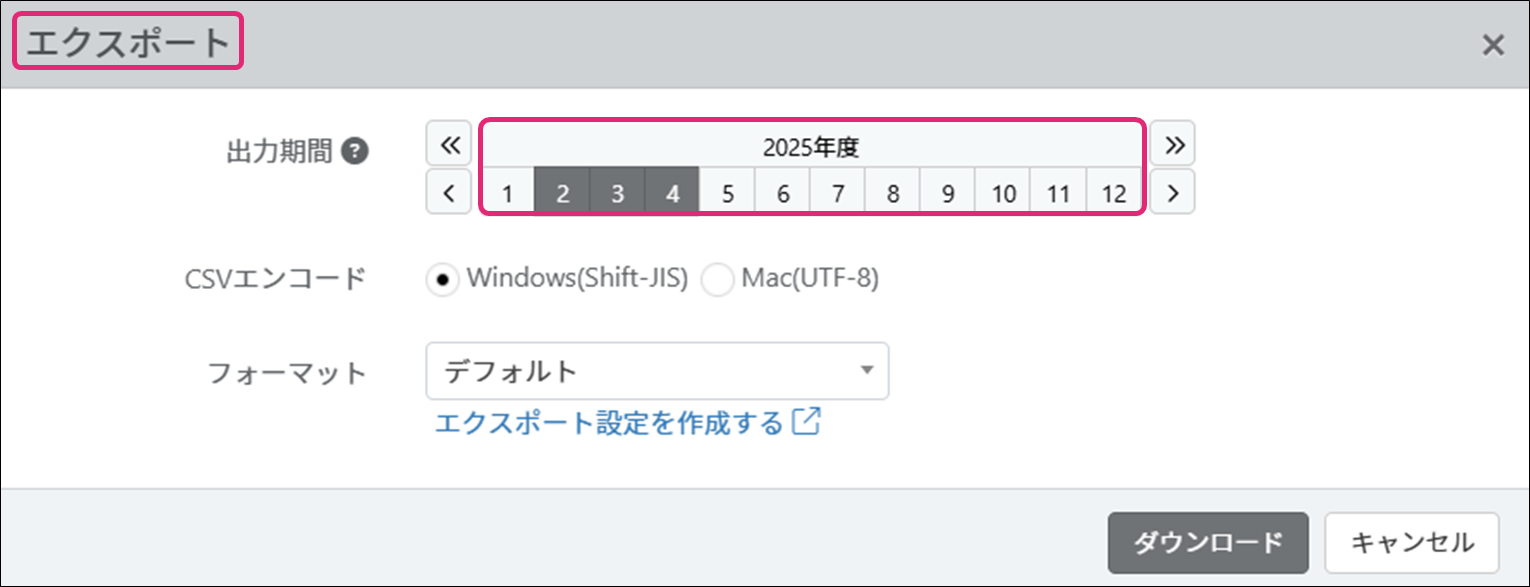
Task: Open the フォーマット dropdown showing デフォルト
Action: [640, 371]
